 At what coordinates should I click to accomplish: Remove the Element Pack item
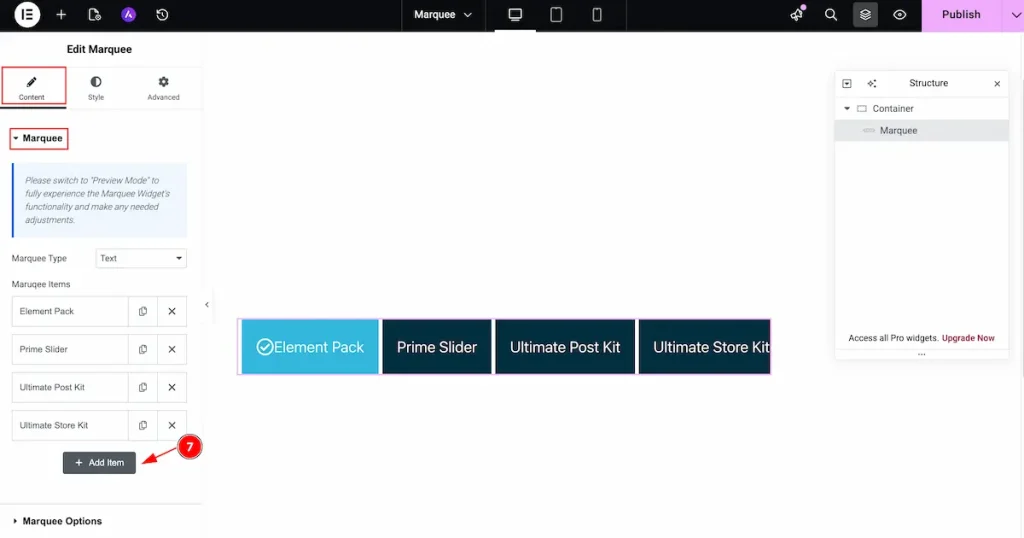click(172, 311)
